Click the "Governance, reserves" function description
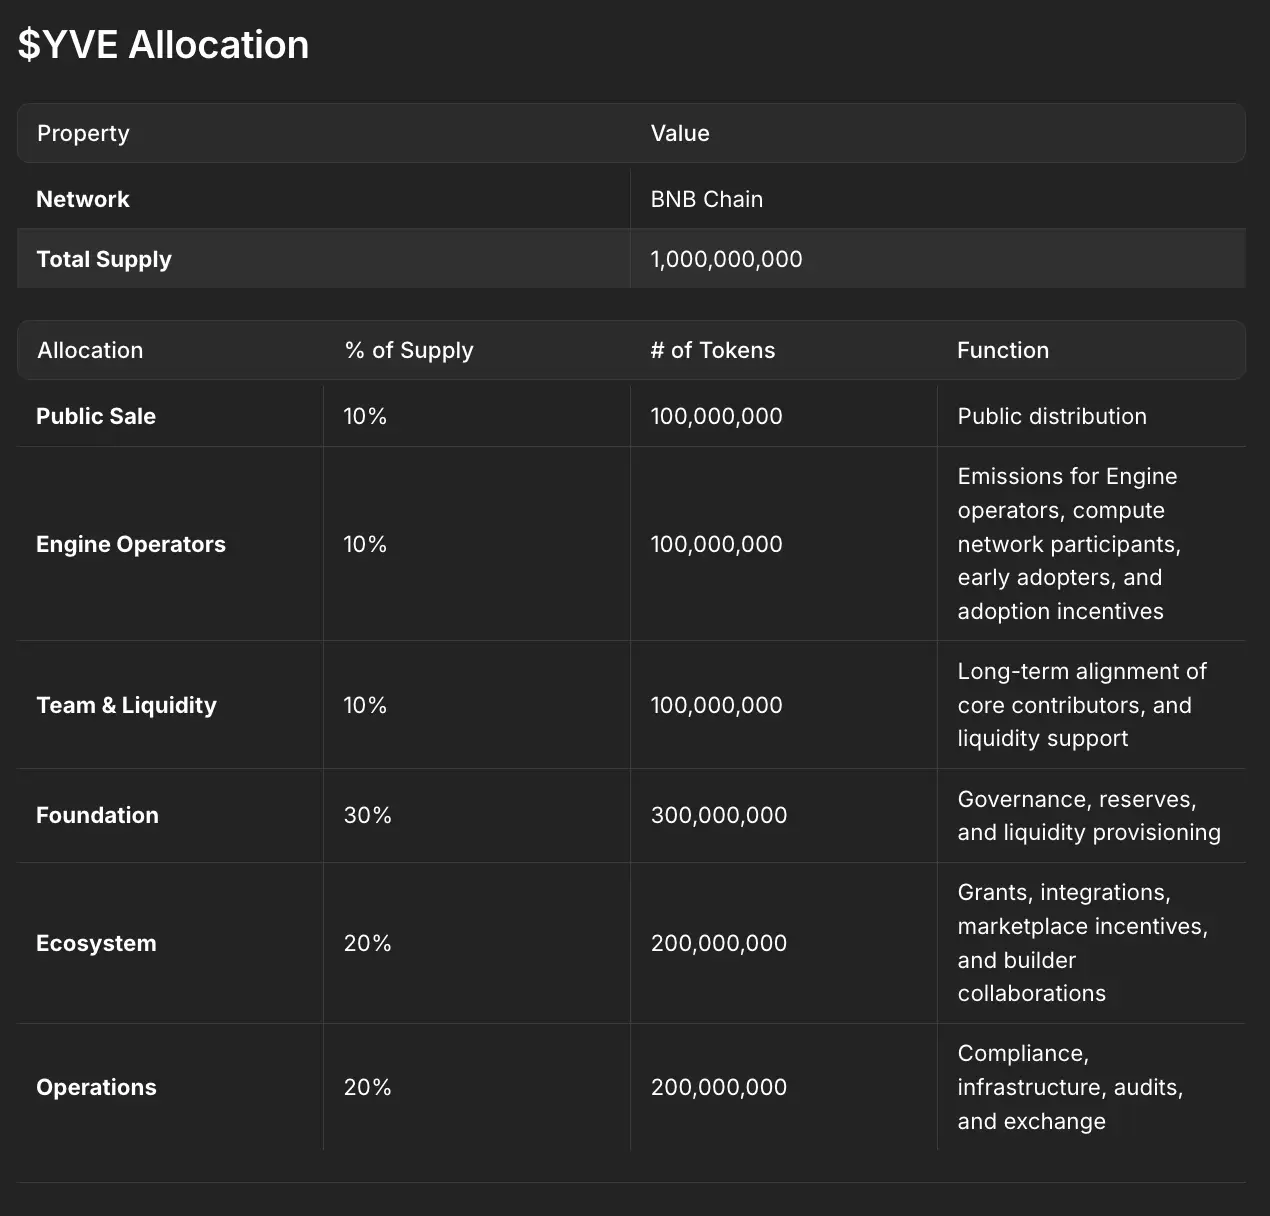 [x=1089, y=815]
